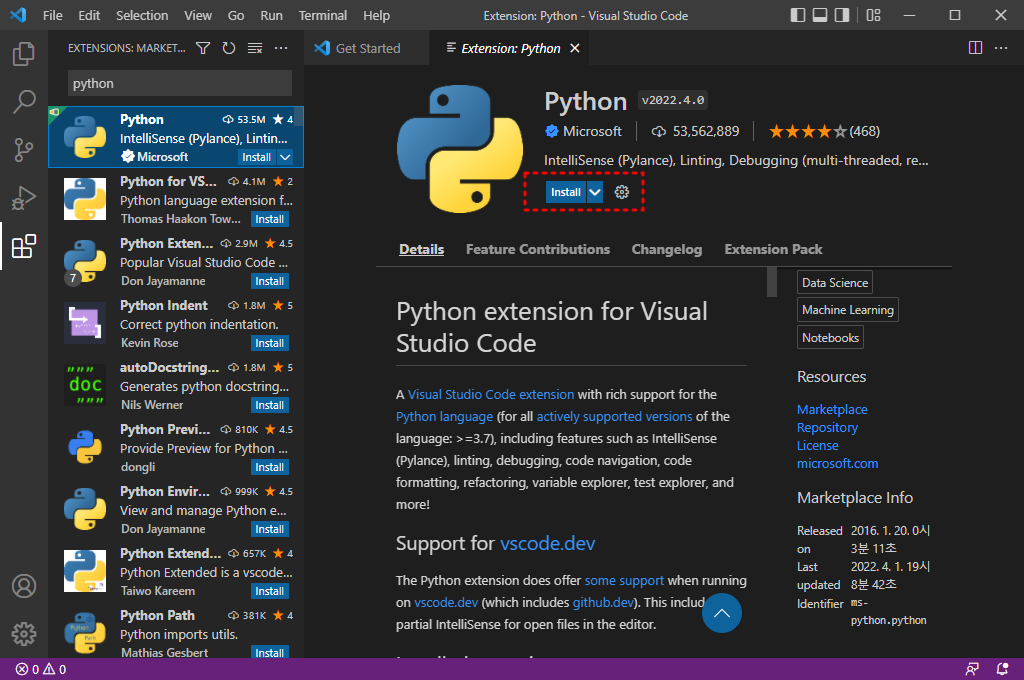Open the Go menu
This screenshot has height=680, width=1024.
(x=236, y=15)
